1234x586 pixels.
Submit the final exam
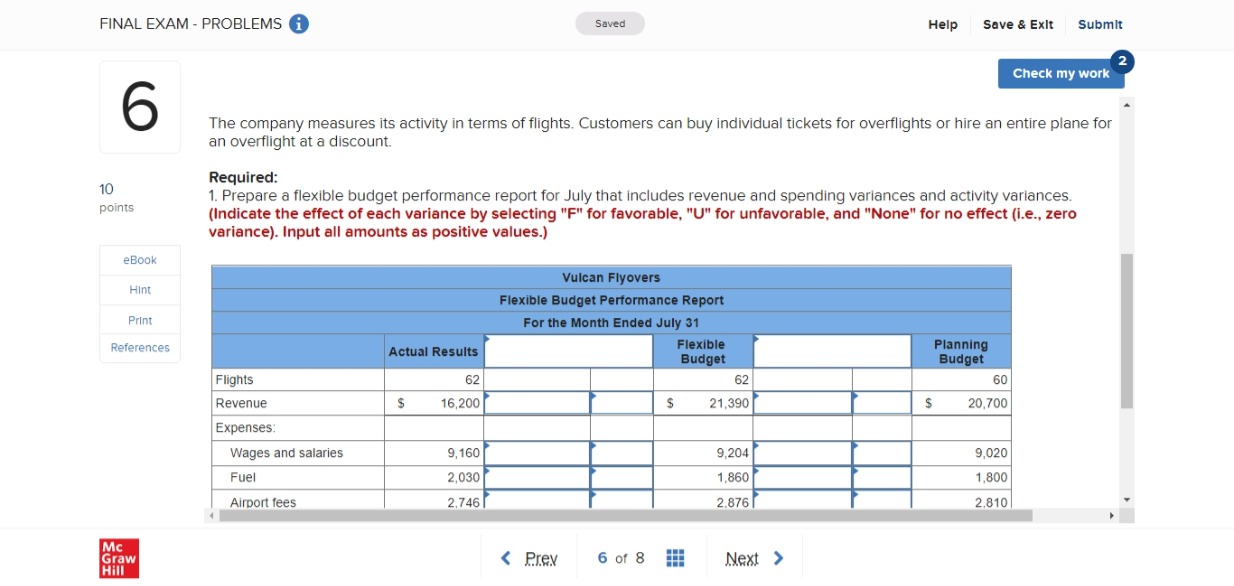pos(1100,24)
